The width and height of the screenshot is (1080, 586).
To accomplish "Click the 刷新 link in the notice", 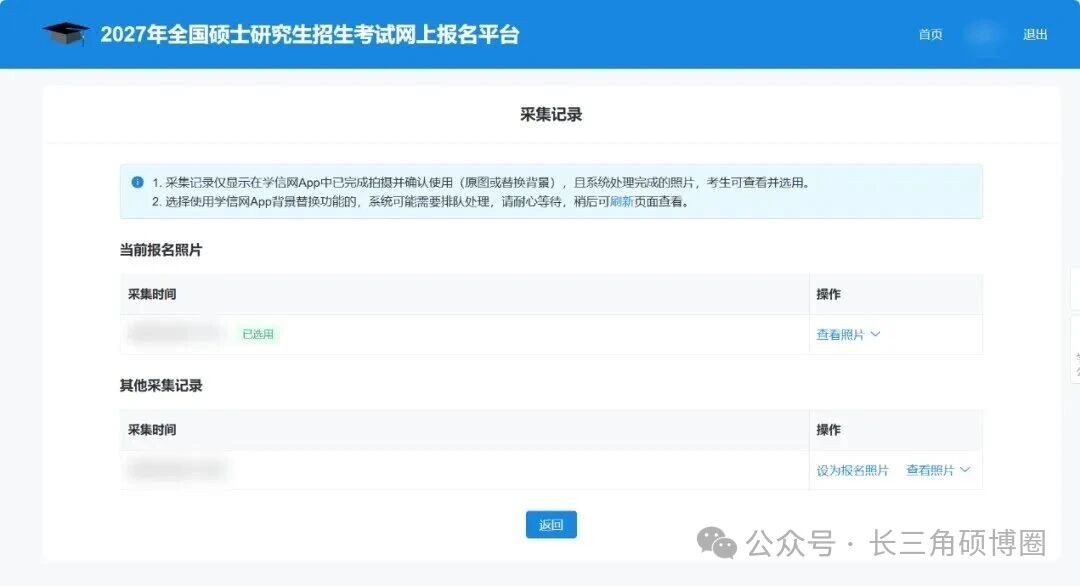I will point(621,202).
